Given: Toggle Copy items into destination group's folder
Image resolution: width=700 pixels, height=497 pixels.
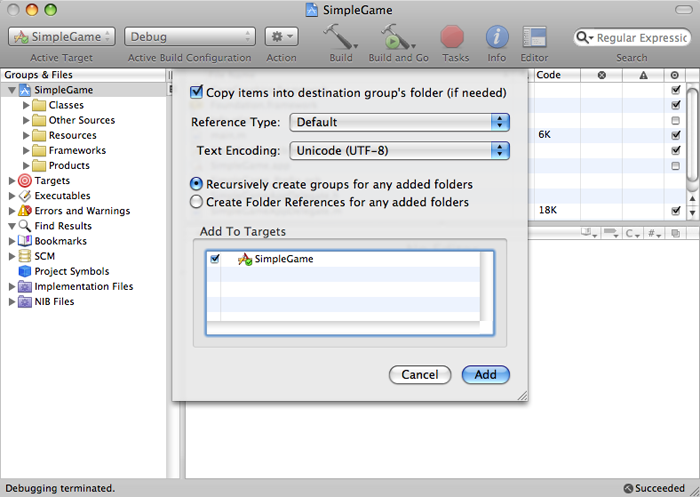Looking at the screenshot, I should click(196, 92).
